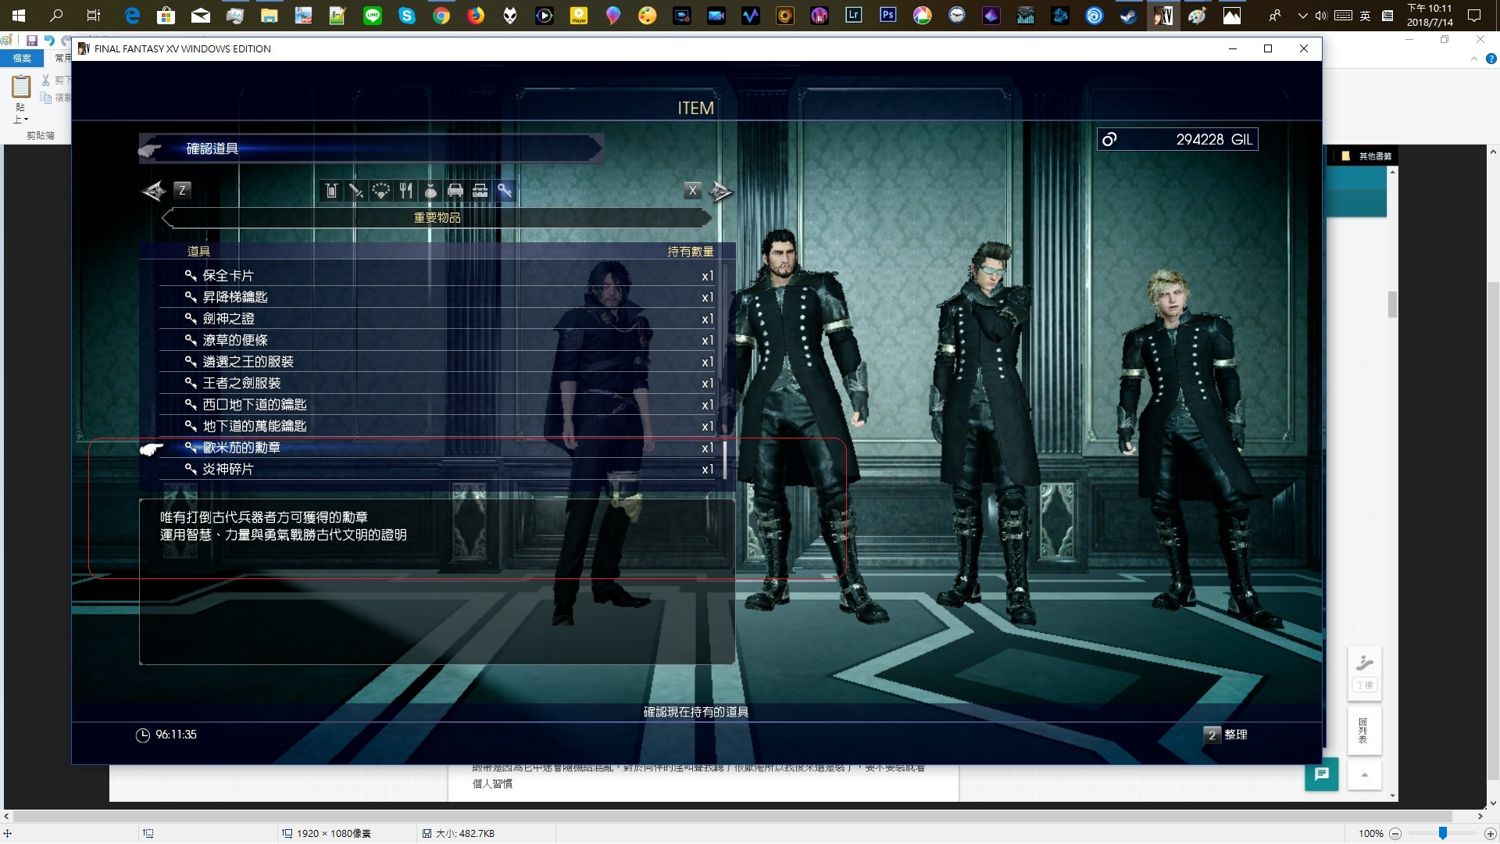This screenshot has width=1500, height=844.
Task: Select the ingredients fork-and-knife category icon
Action: pyautogui.click(x=406, y=190)
